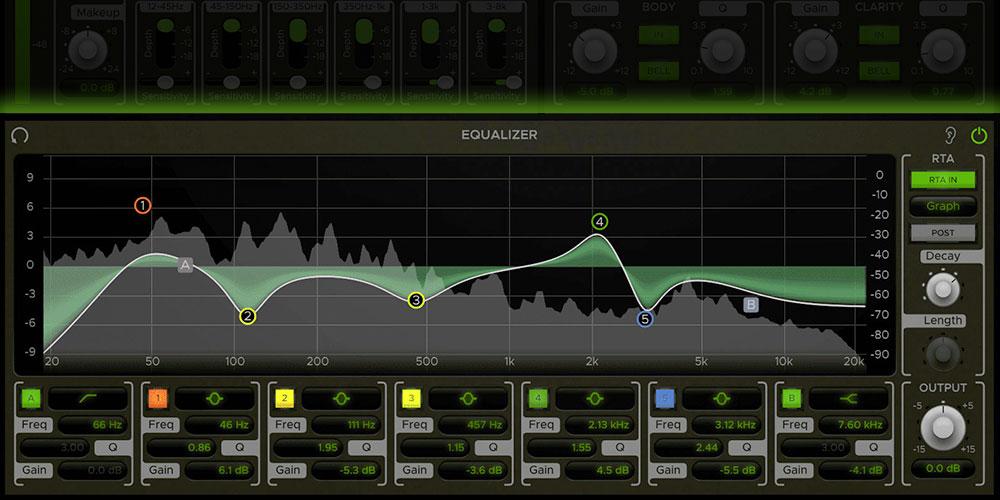Select band 2 frequency field 111 Hz
Viewport: 1000px width, 500px height.
[347, 425]
